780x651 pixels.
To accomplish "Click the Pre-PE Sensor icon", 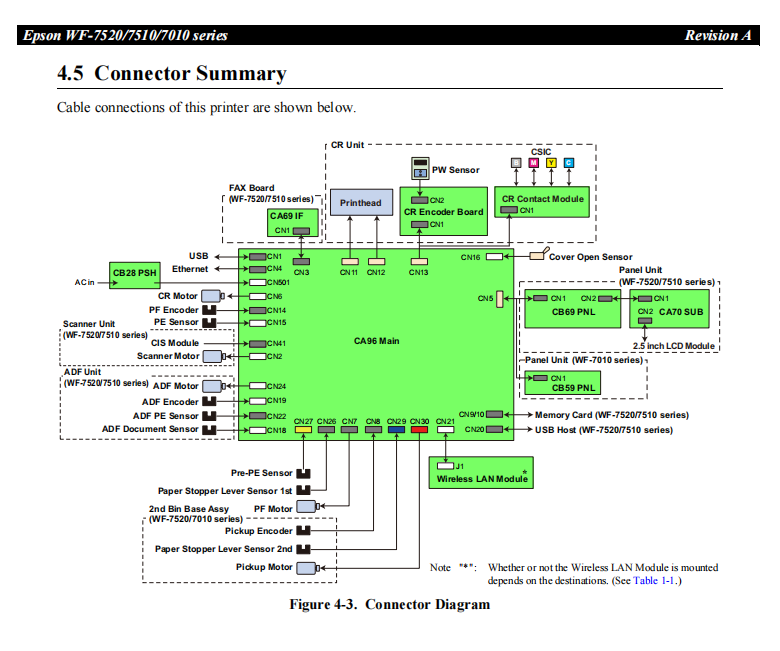I will tap(304, 473).
